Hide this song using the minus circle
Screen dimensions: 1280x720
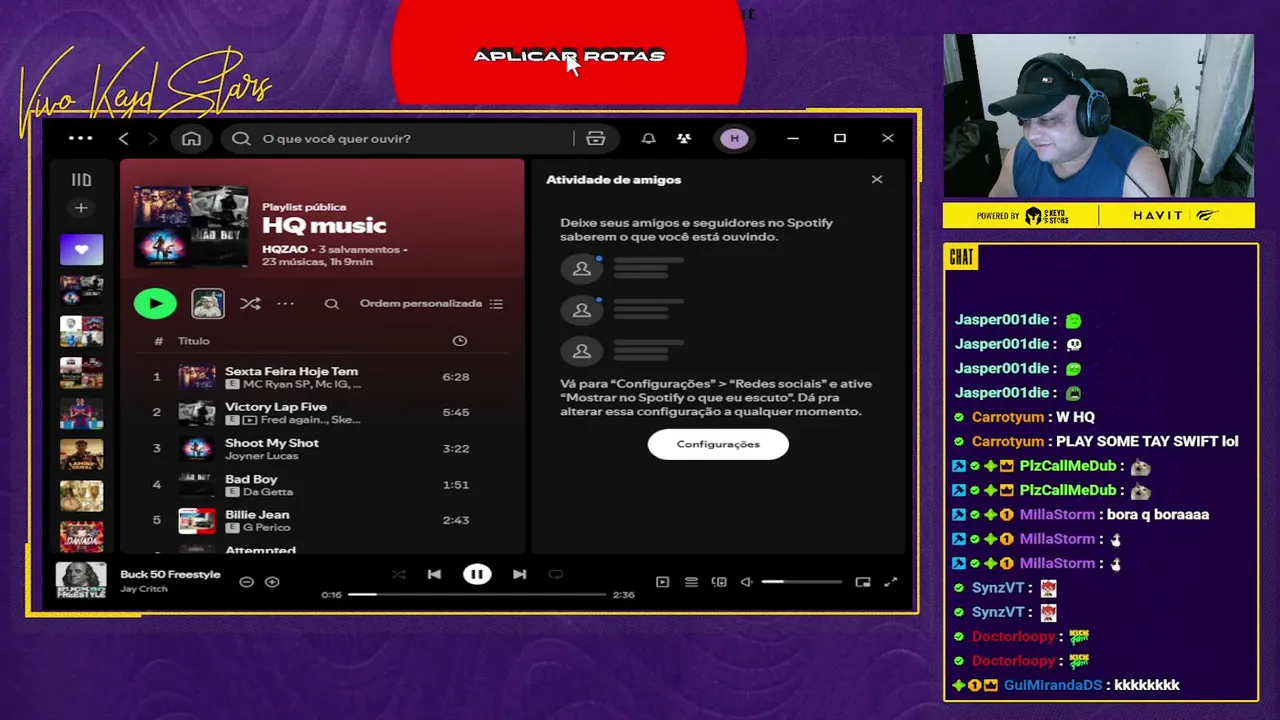click(x=246, y=581)
